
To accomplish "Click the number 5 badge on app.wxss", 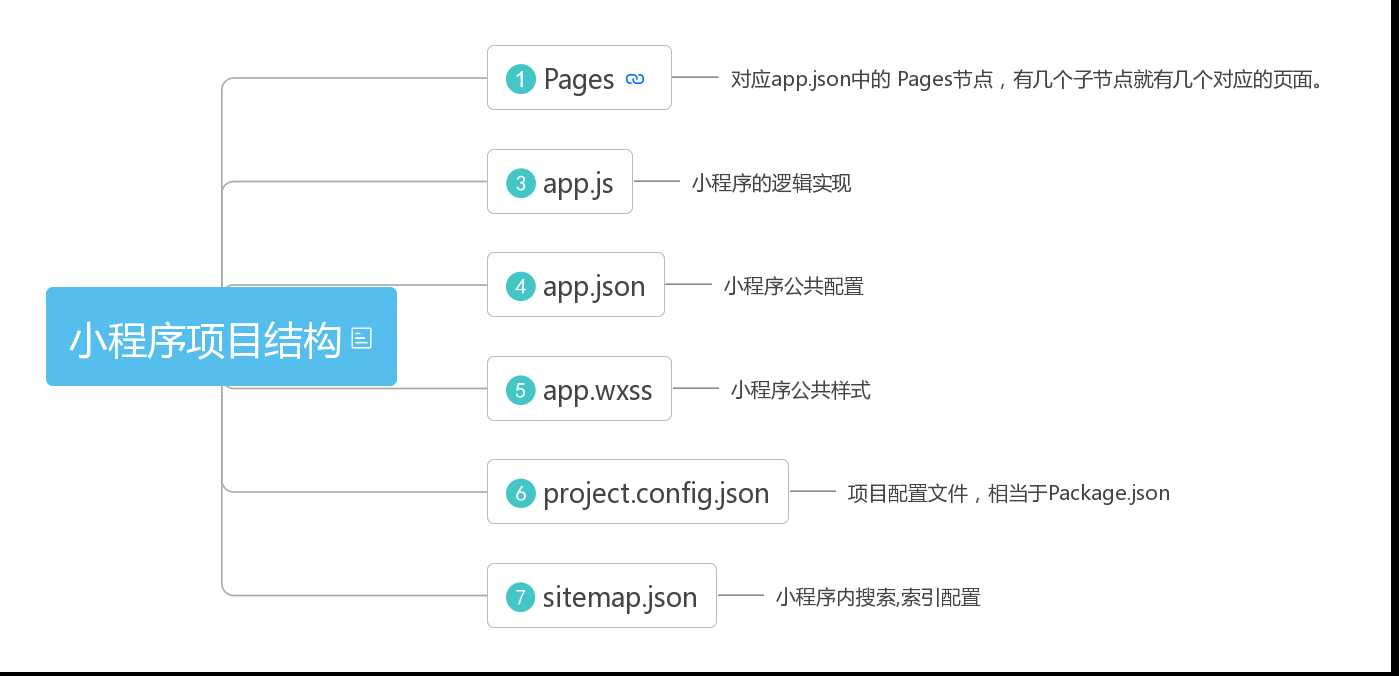I will tap(521, 390).
